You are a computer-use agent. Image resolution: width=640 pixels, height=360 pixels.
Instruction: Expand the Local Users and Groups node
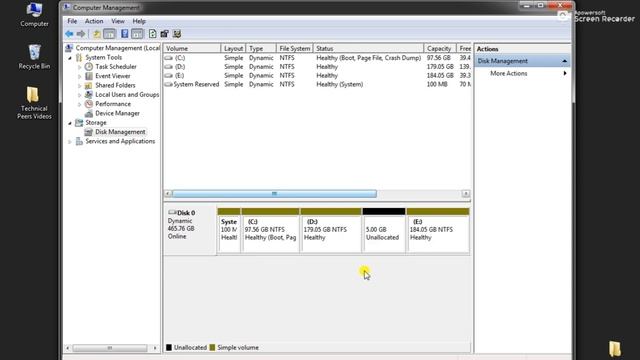80,95
